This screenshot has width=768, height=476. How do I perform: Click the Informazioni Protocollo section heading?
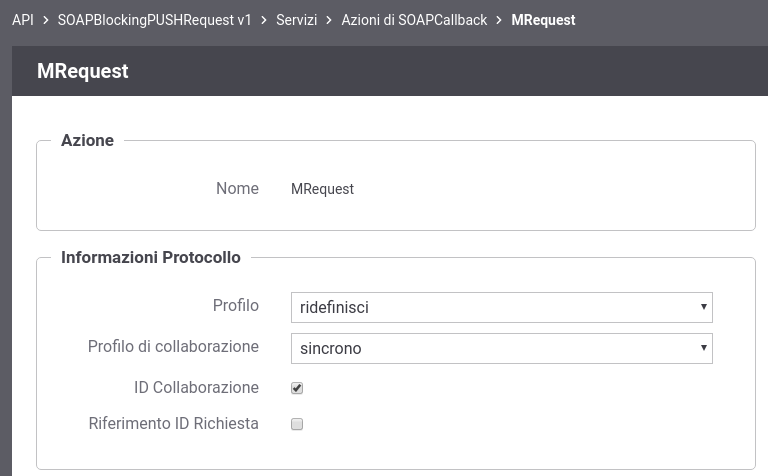pos(151,258)
